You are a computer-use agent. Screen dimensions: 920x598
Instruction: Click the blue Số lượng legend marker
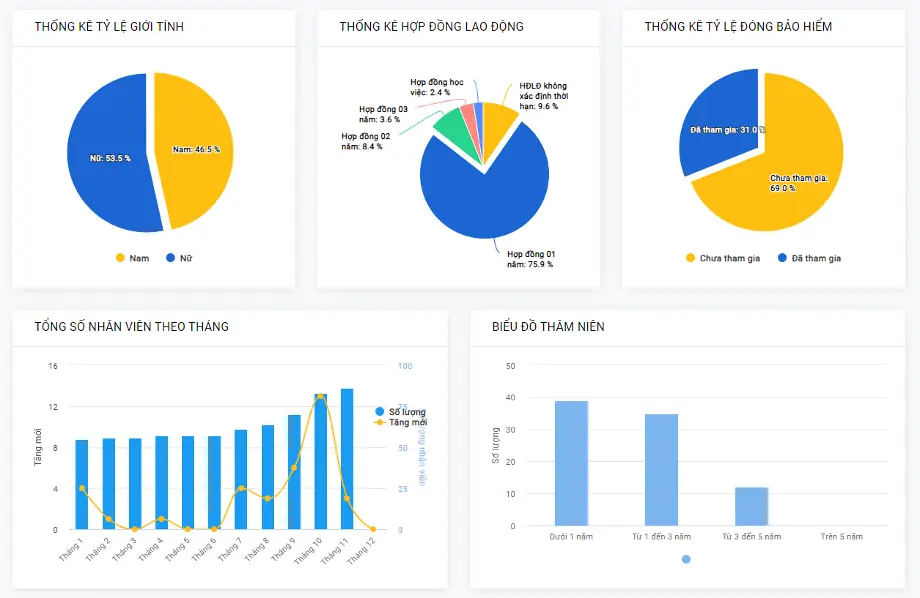[x=380, y=412]
